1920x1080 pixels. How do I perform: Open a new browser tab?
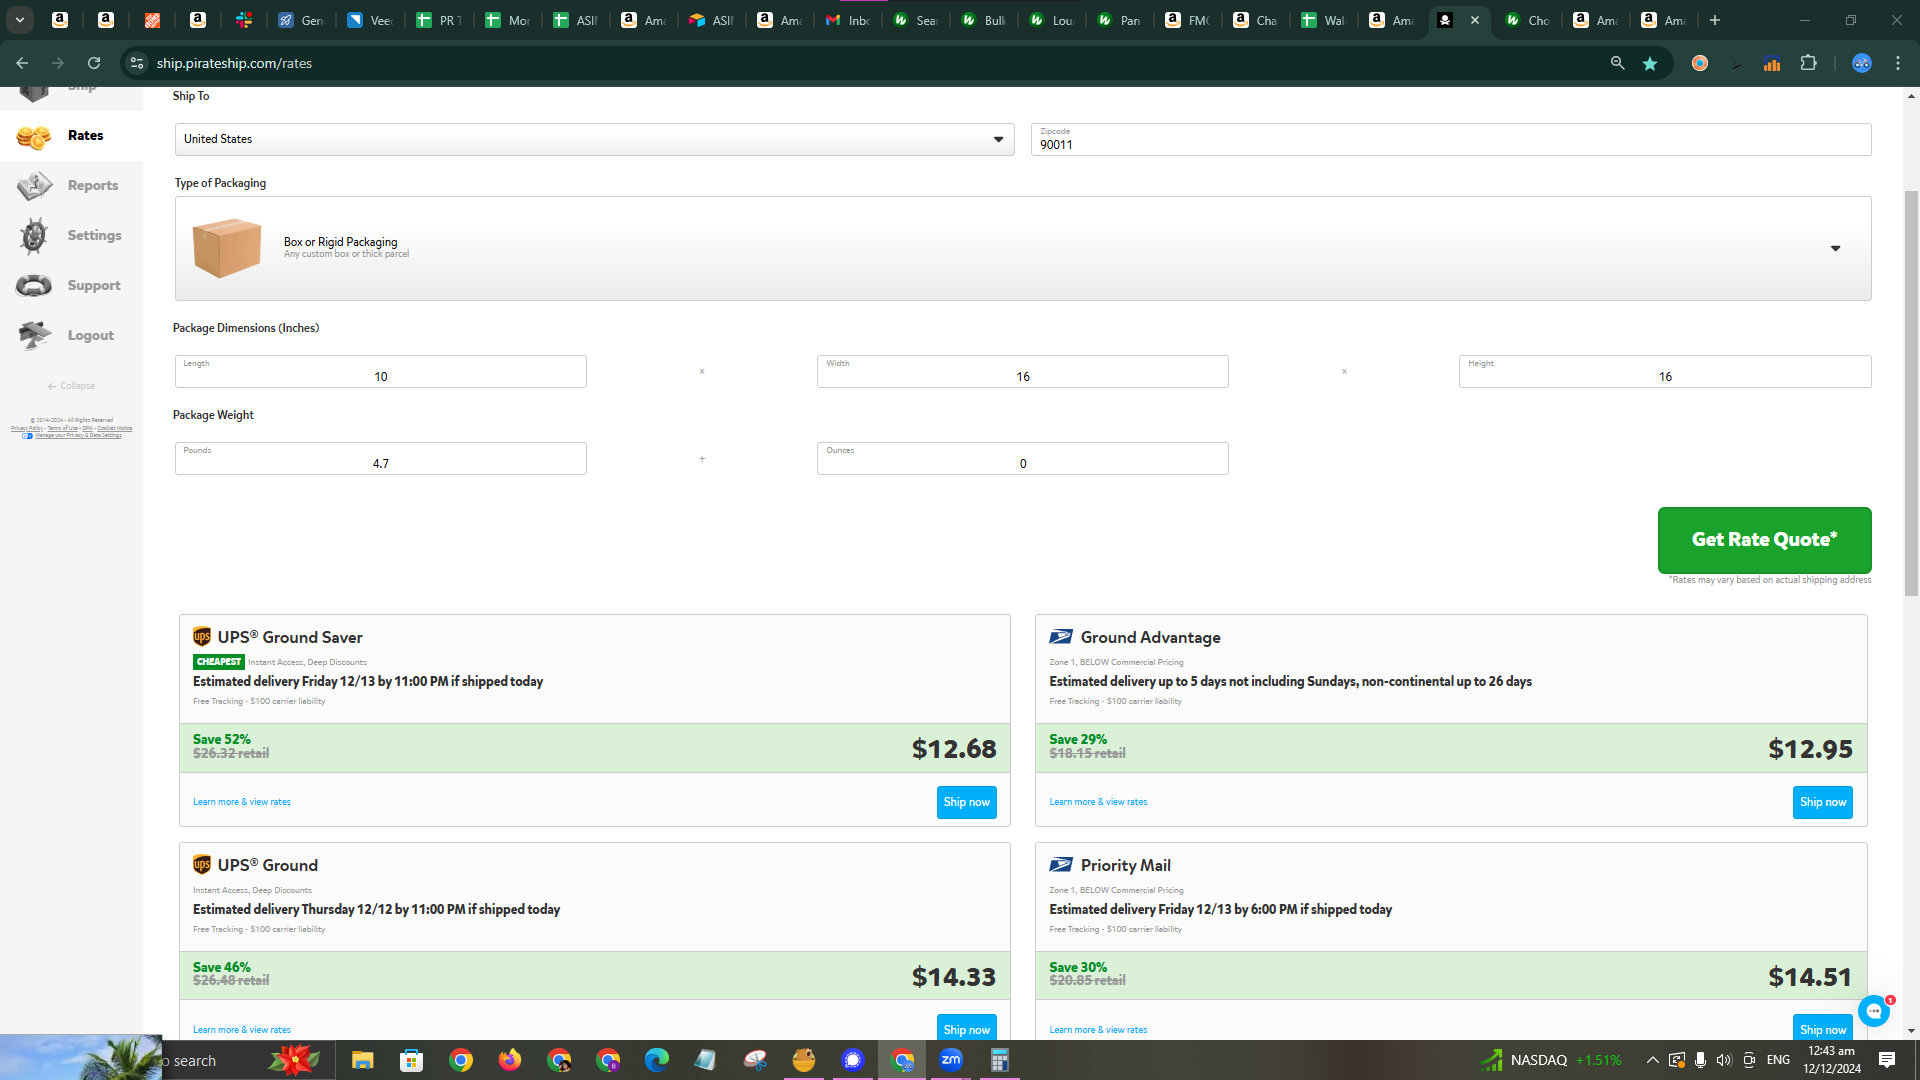1715,20
